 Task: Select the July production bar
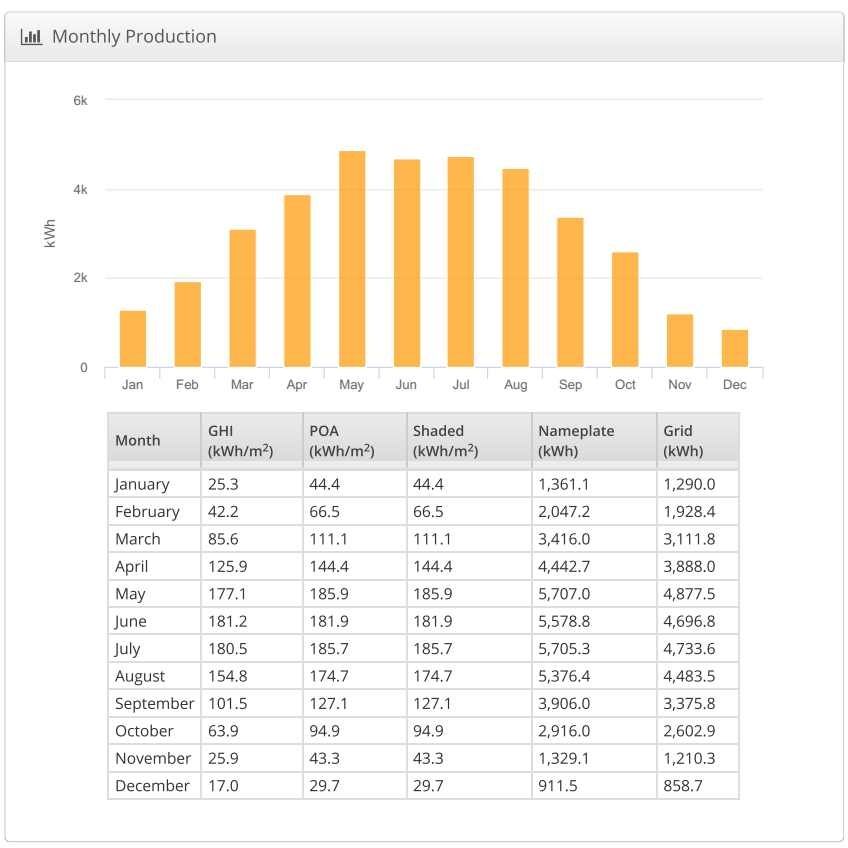coord(461,262)
